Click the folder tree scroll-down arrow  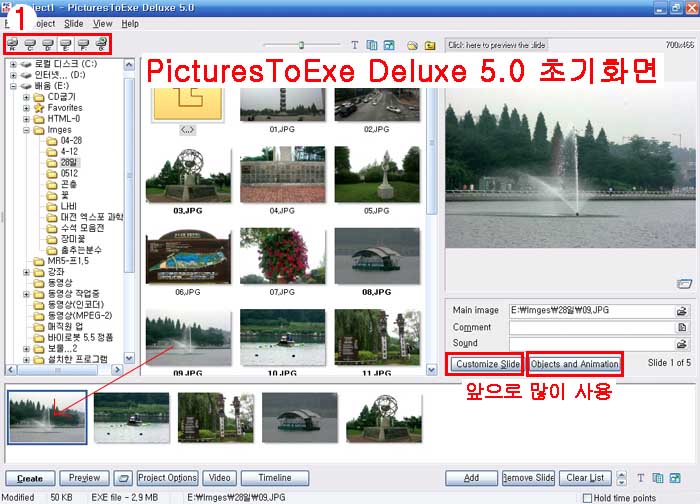[x=129, y=358]
